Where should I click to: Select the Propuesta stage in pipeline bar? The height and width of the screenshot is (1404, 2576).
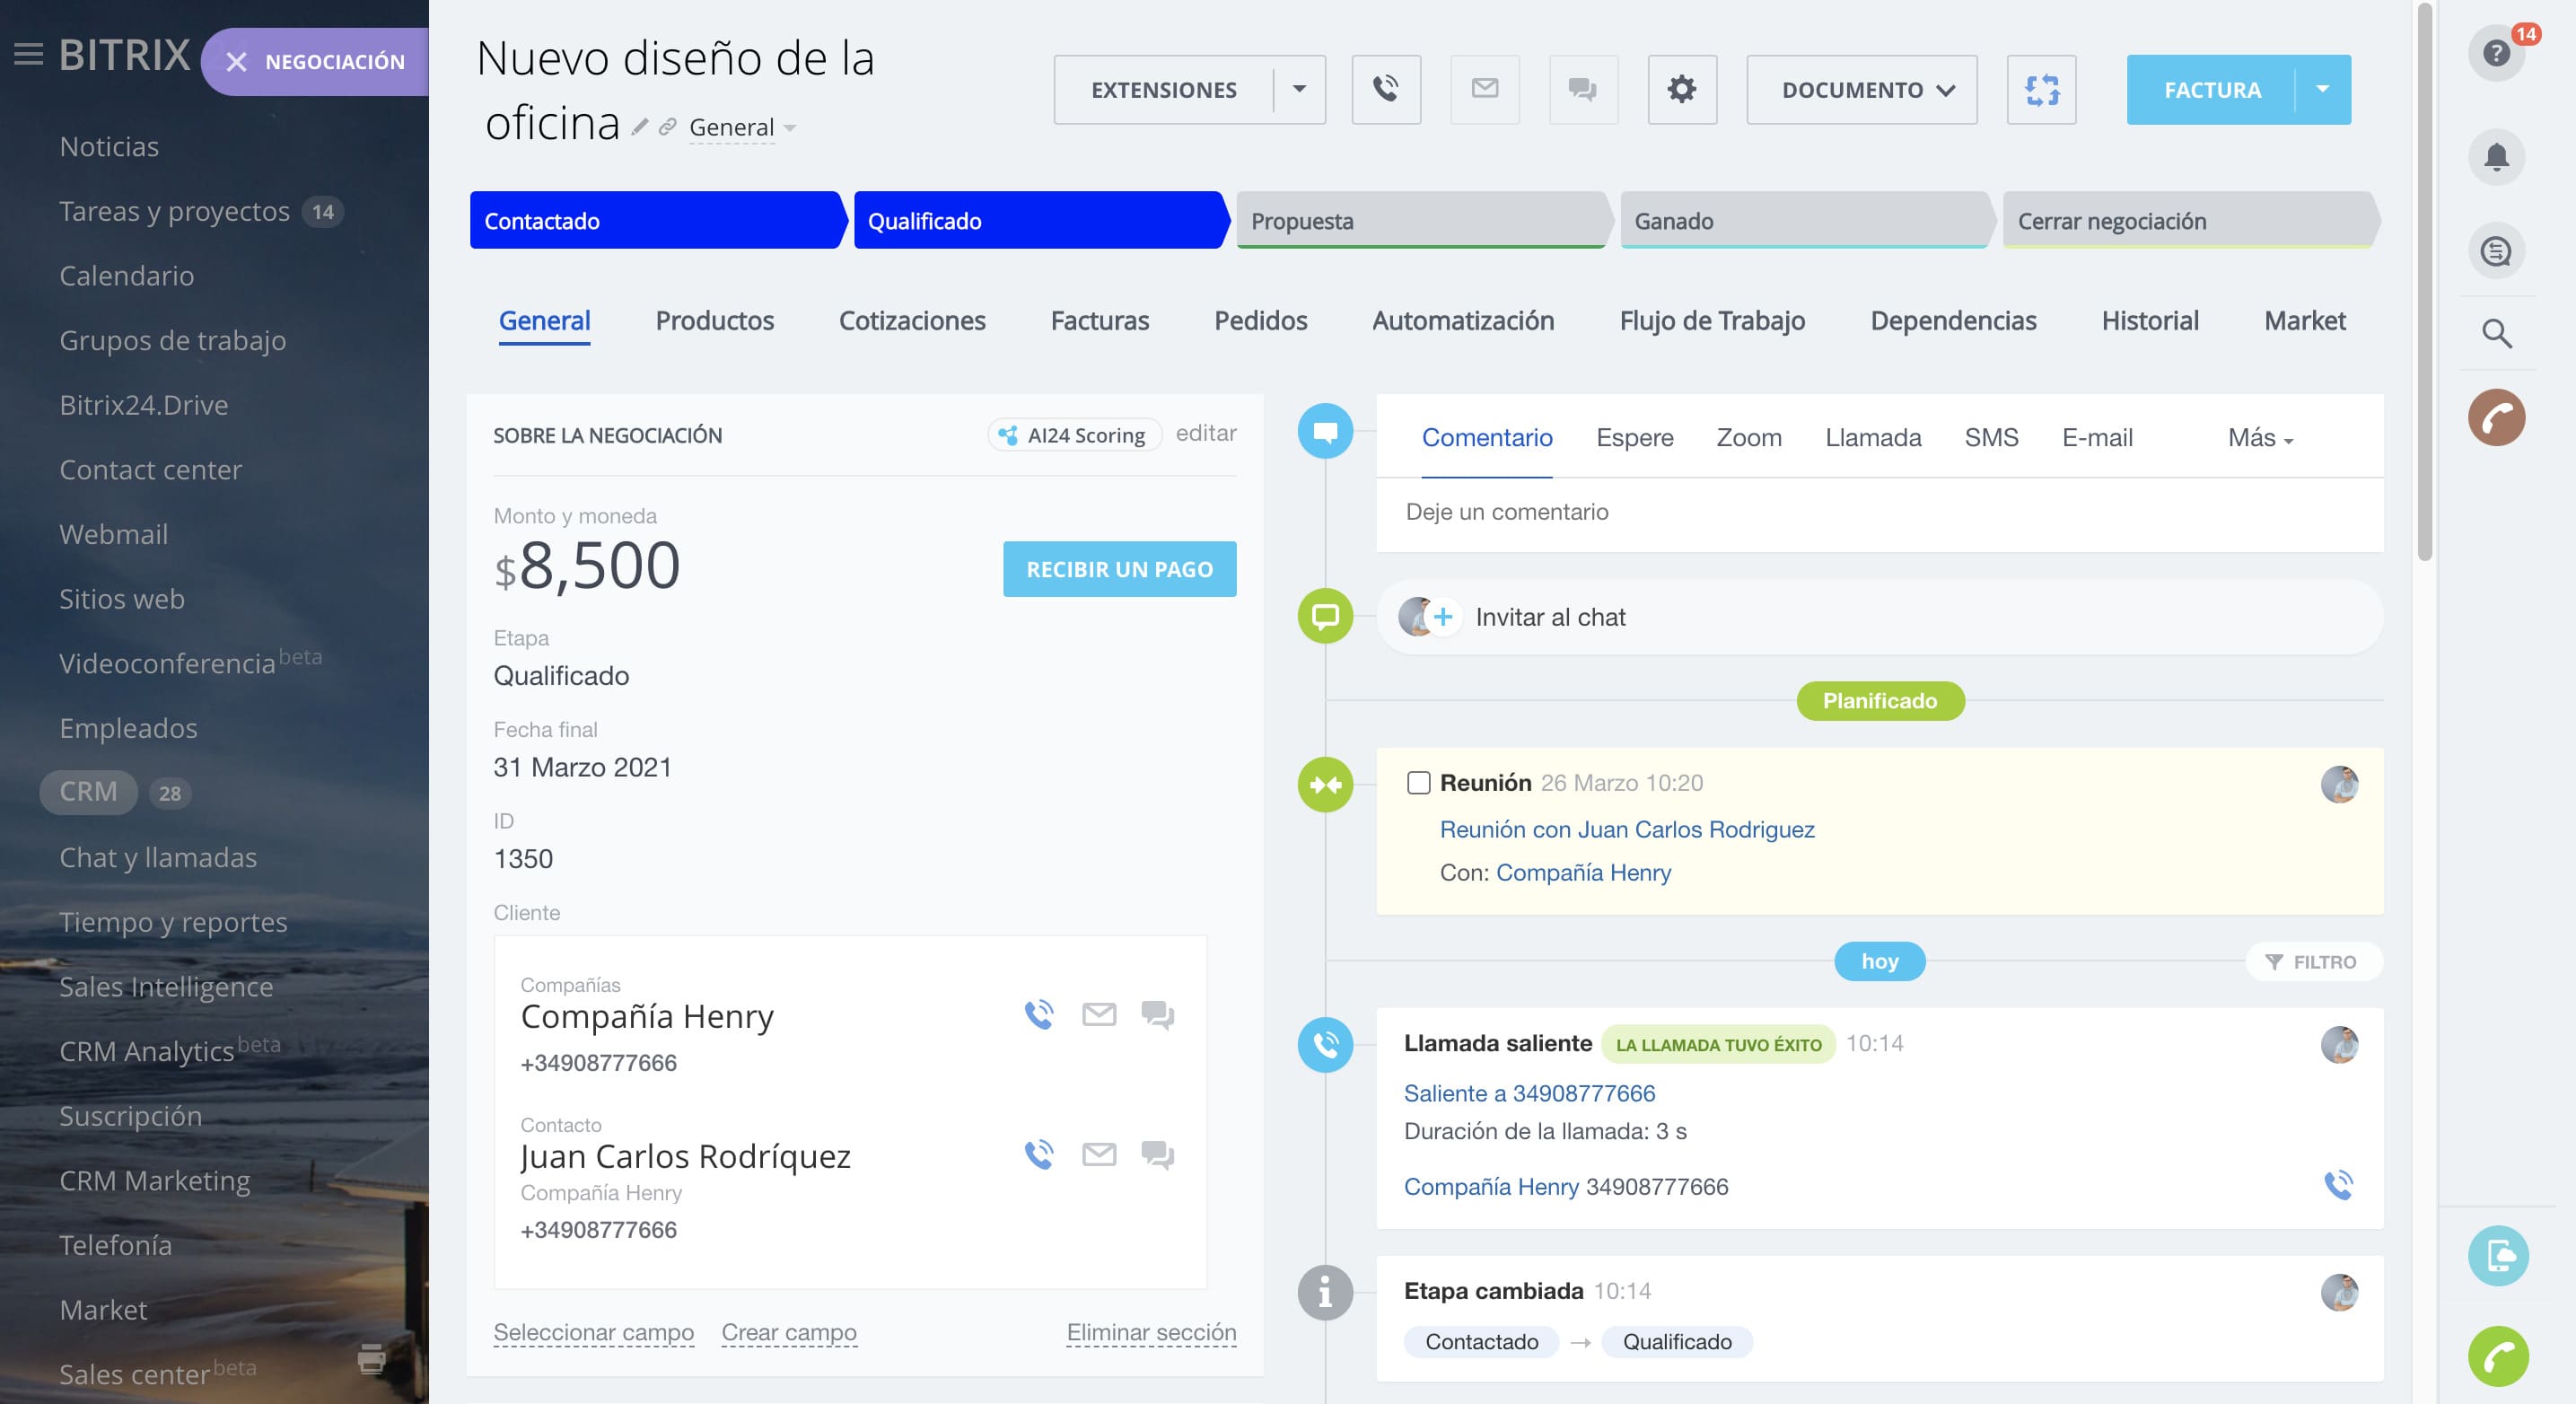(x=1419, y=220)
